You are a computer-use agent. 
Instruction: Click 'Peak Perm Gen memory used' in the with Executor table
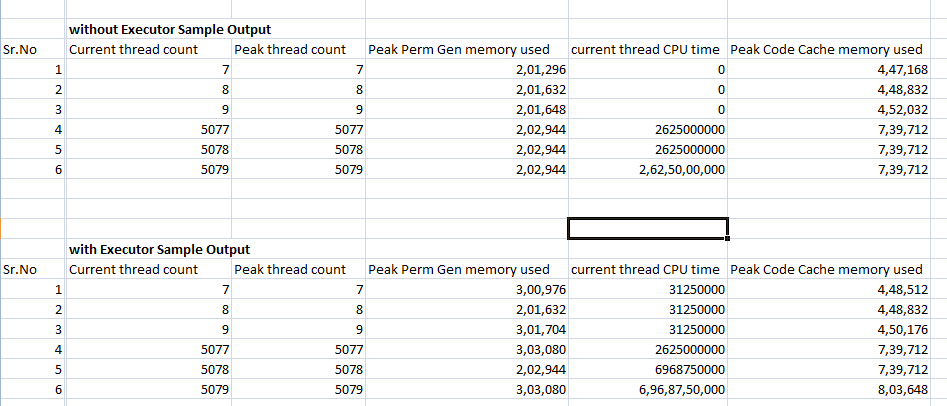point(459,269)
